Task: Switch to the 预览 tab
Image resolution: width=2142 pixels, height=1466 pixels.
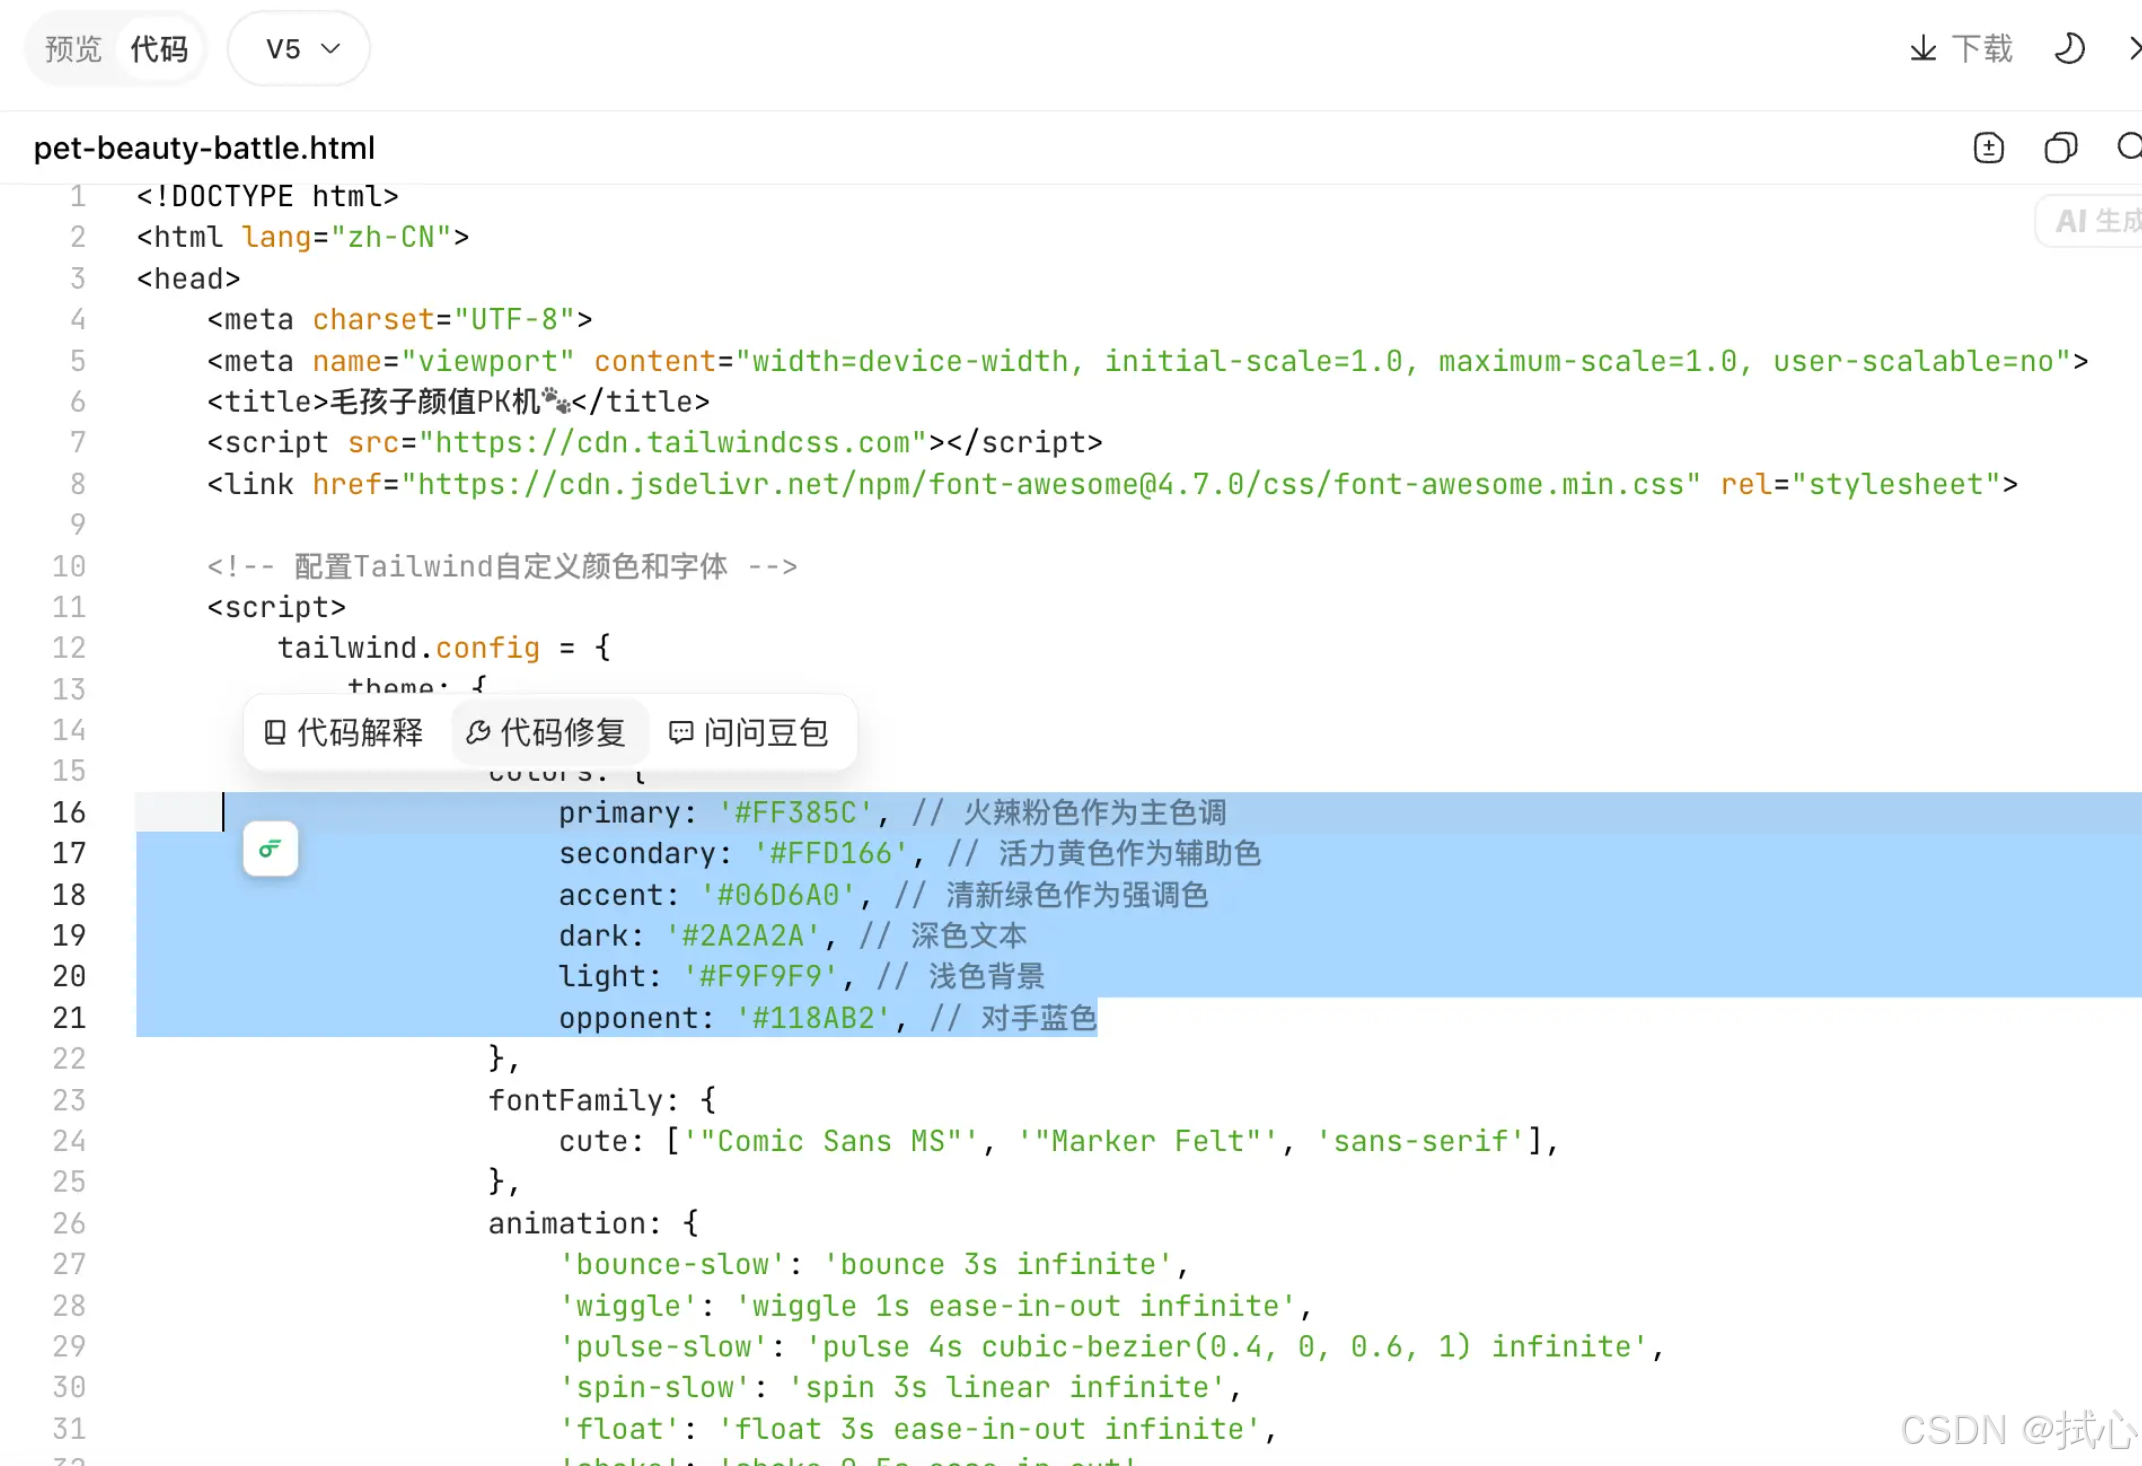Action: pyautogui.click(x=73, y=48)
